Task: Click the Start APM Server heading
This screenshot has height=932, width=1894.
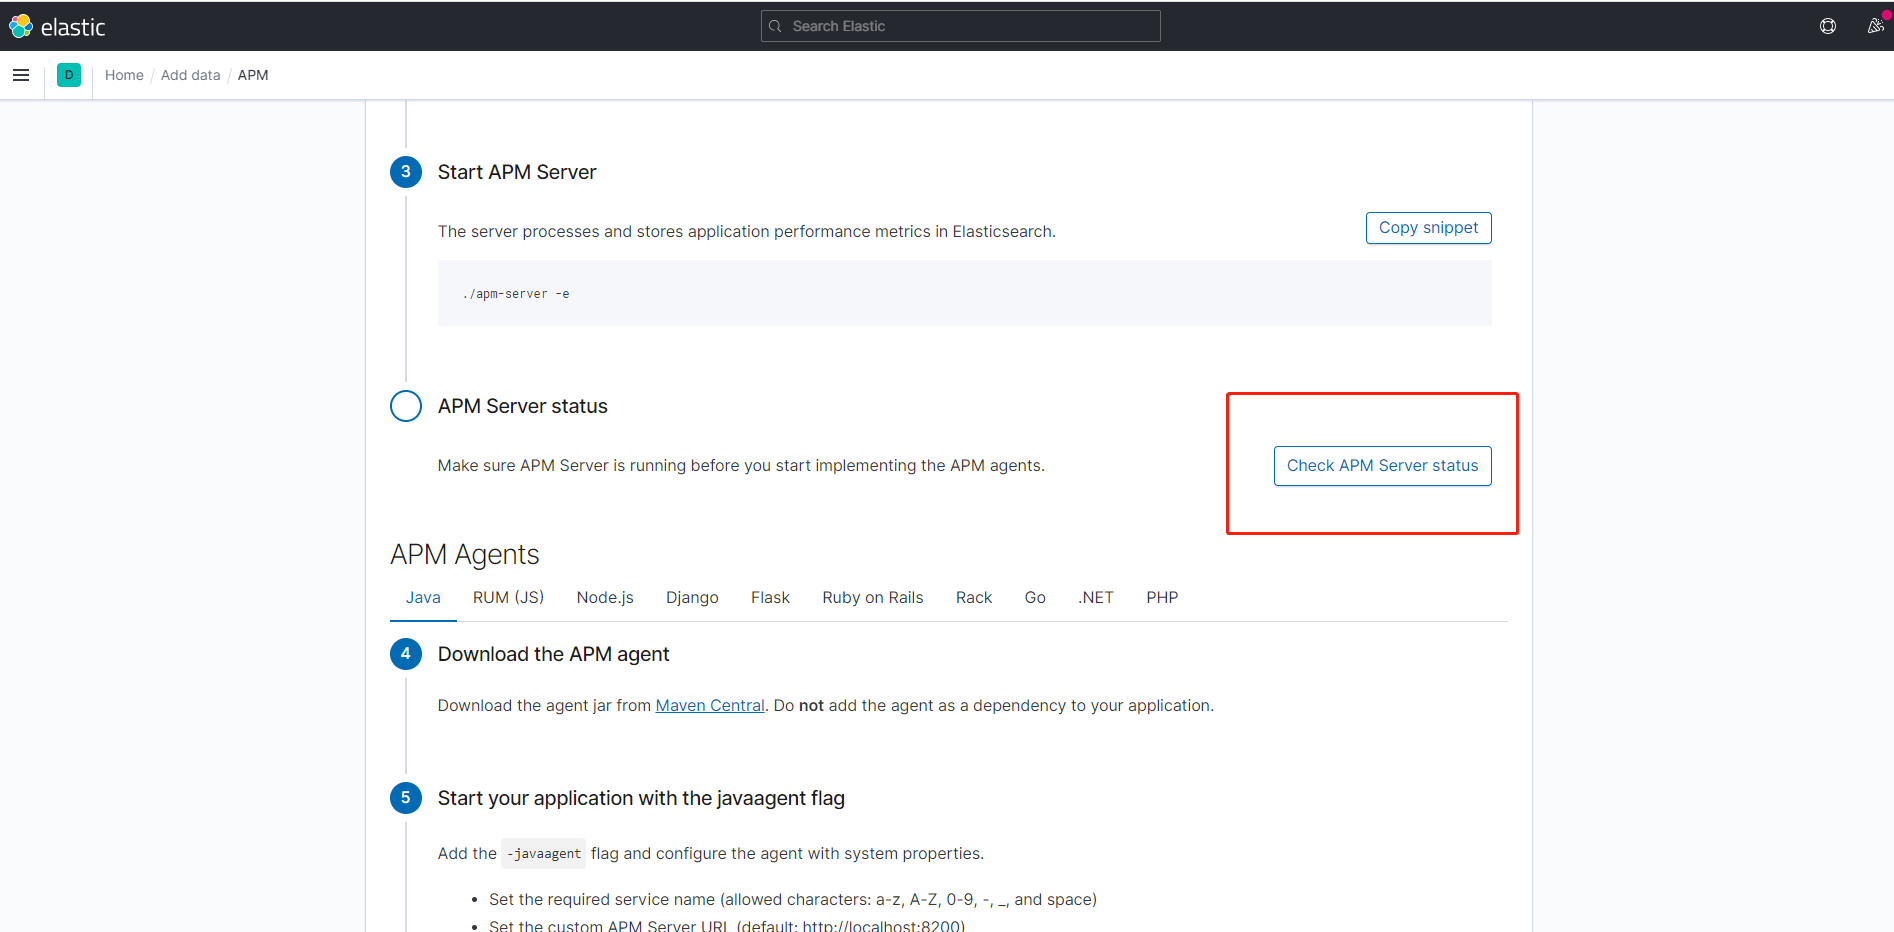Action: coord(517,172)
